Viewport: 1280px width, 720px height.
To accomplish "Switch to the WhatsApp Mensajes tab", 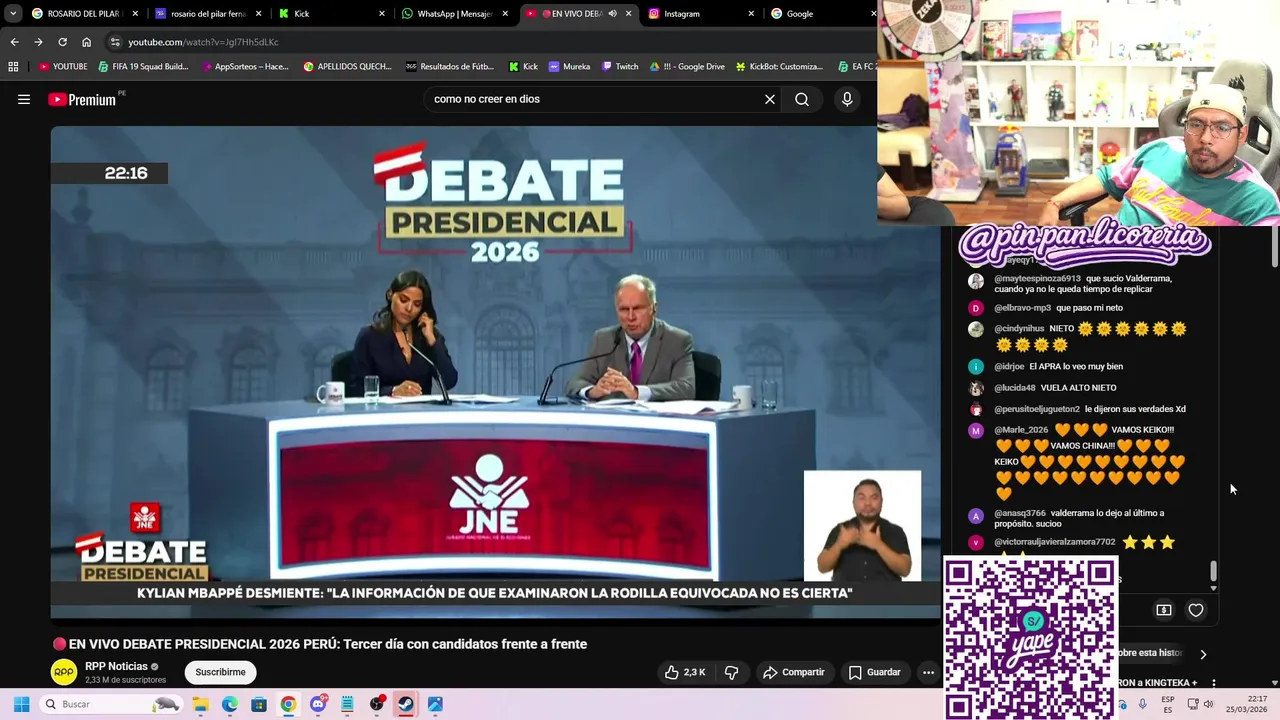I will [455, 14].
